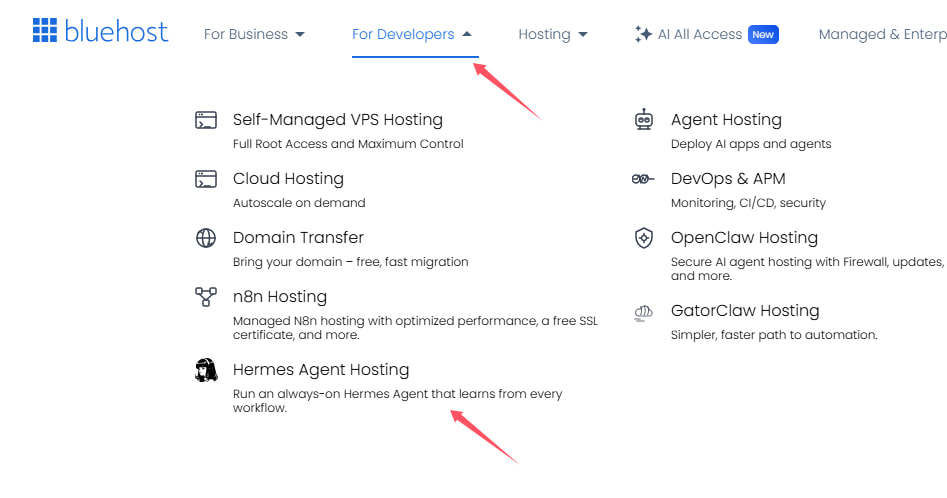Click the Hermes Agent avatar icon

pos(206,370)
